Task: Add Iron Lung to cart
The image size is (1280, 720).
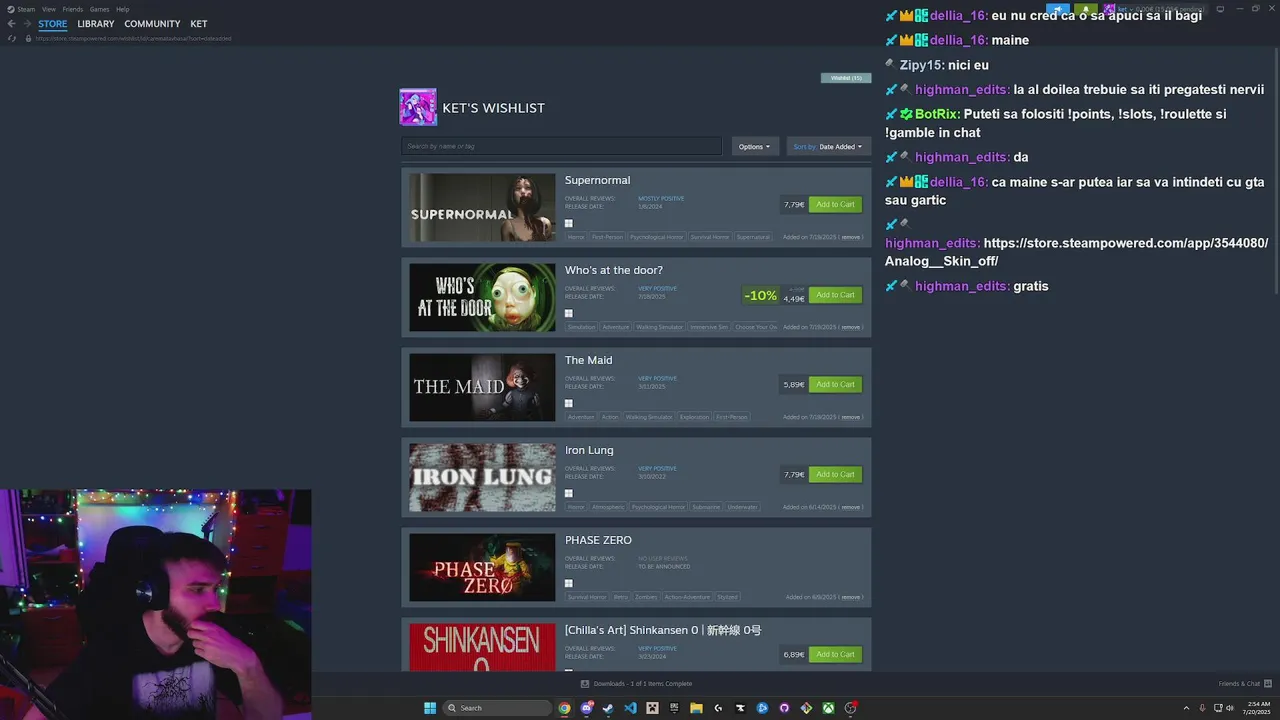Action: tap(835, 474)
